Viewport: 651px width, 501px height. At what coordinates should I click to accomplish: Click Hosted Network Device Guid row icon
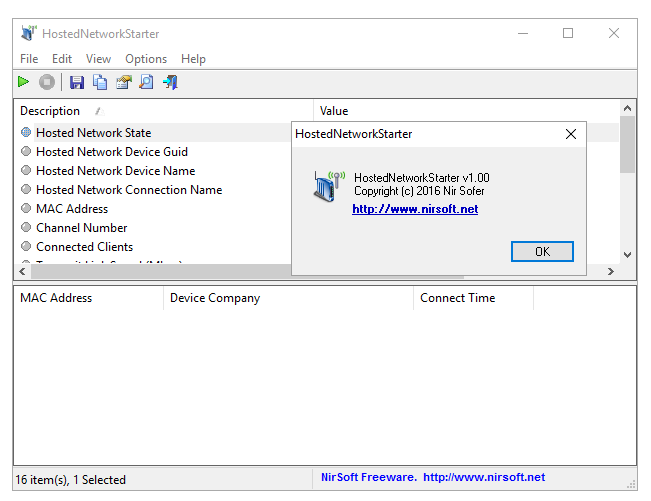(26, 151)
